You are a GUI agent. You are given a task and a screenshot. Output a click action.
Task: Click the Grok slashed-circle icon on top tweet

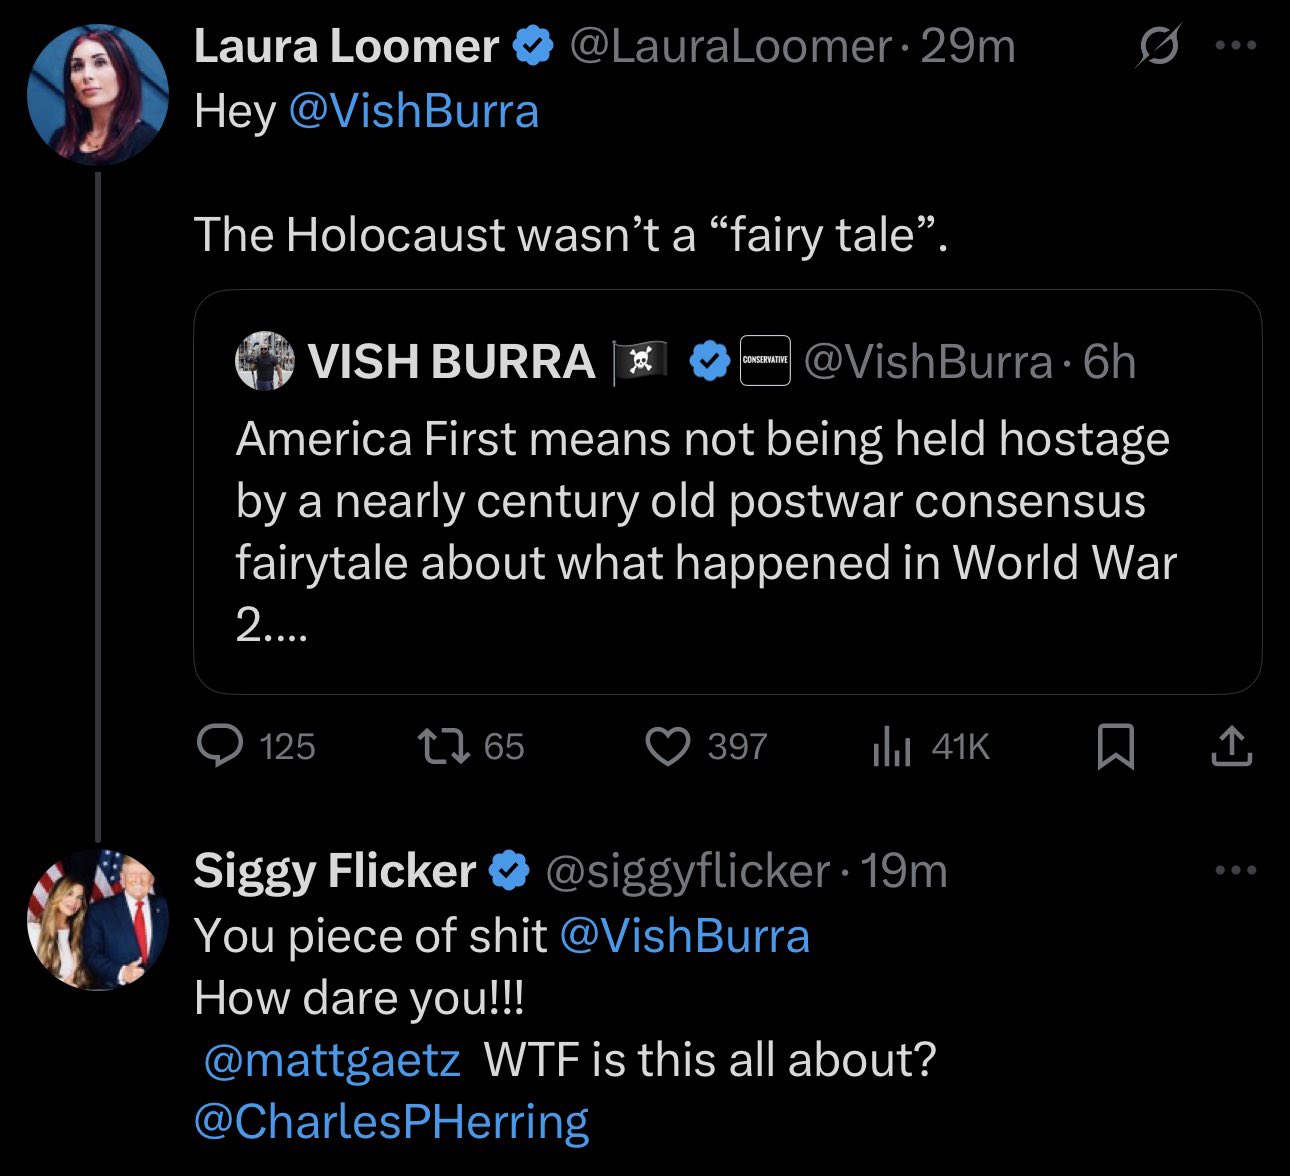click(1158, 46)
